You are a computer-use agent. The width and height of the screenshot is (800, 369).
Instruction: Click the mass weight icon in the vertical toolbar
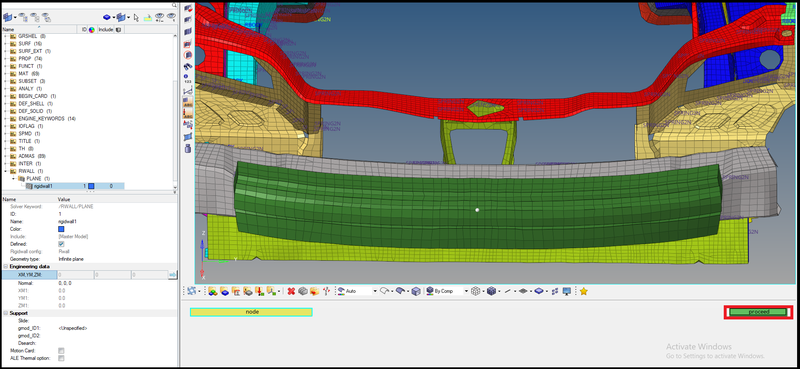point(188,149)
